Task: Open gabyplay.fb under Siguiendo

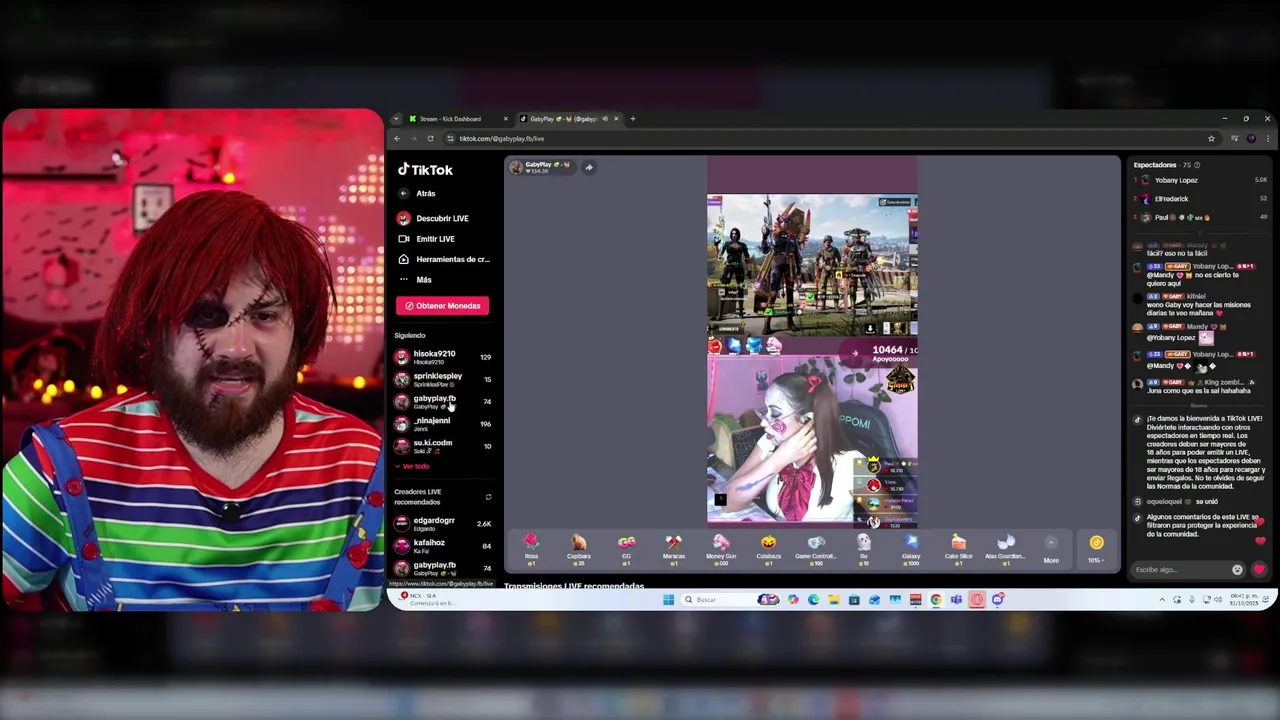Action: [x=443, y=401]
